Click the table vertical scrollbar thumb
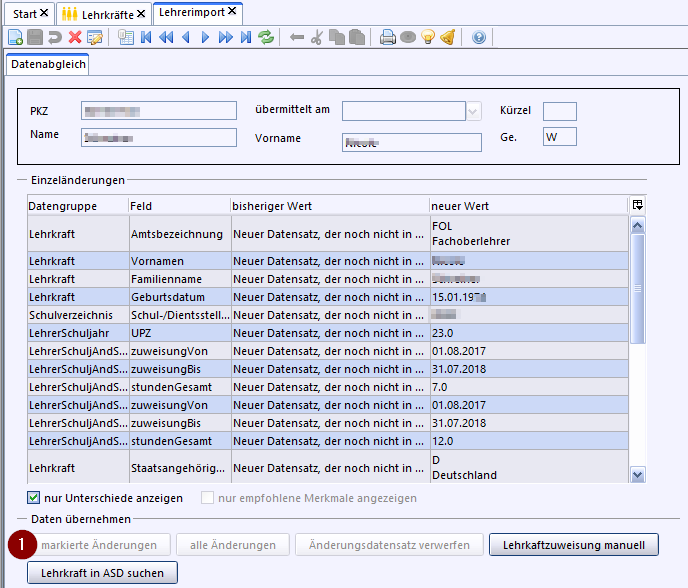The height and width of the screenshot is (588, 688). pos(638,289)
